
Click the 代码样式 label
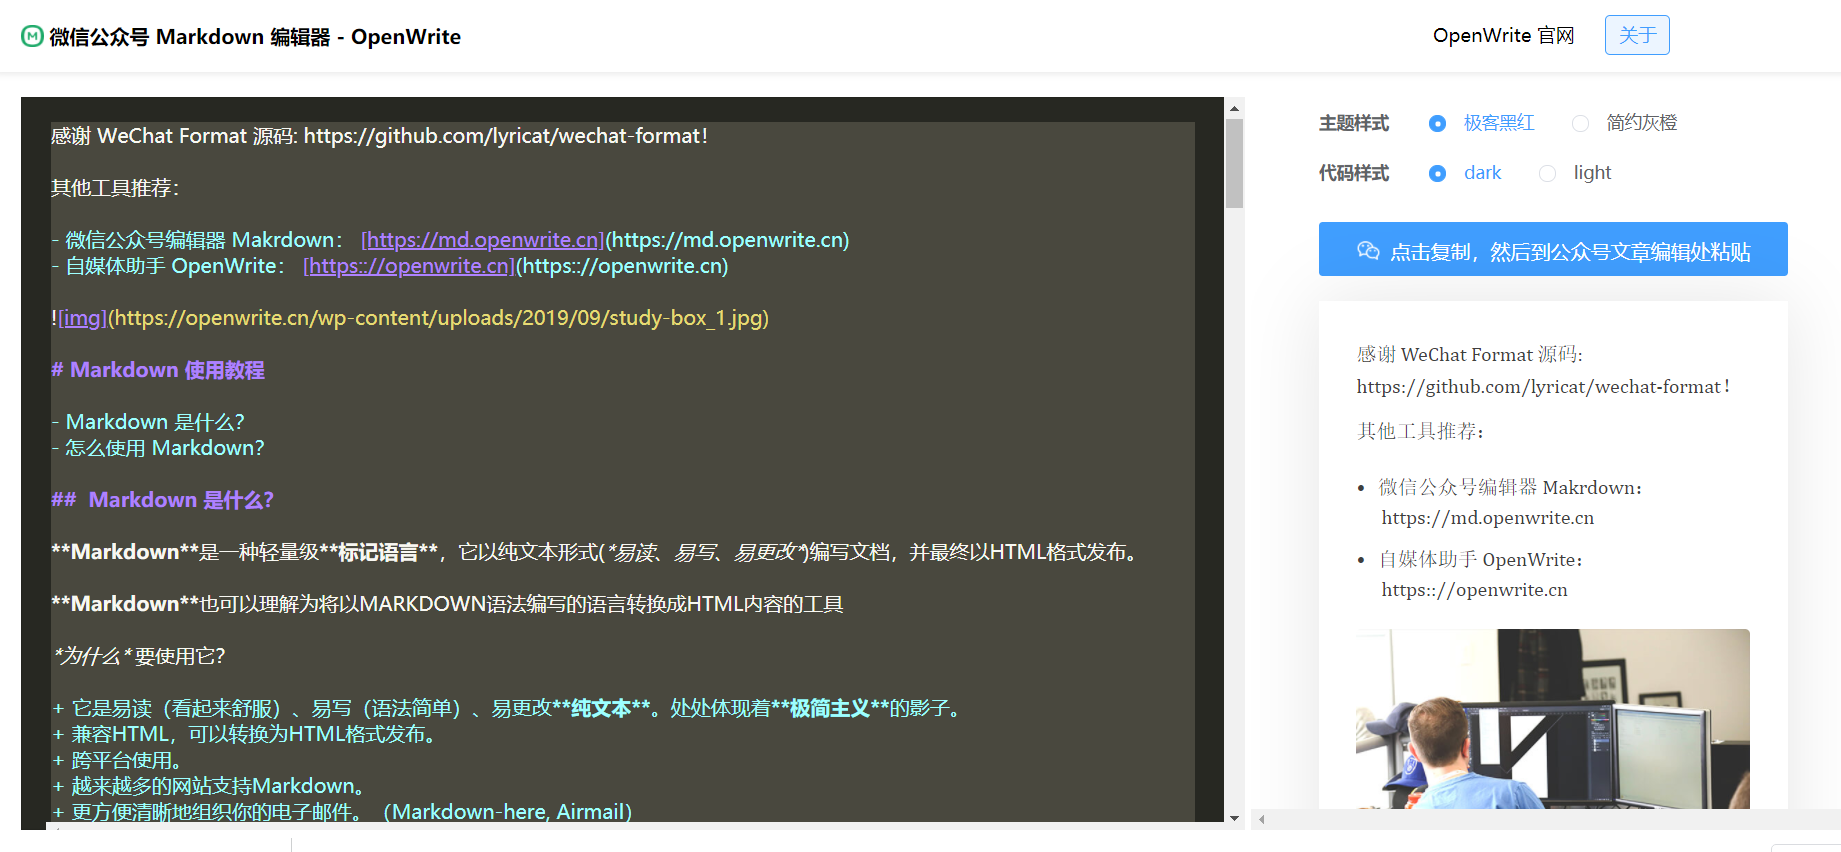point(1354,173)
